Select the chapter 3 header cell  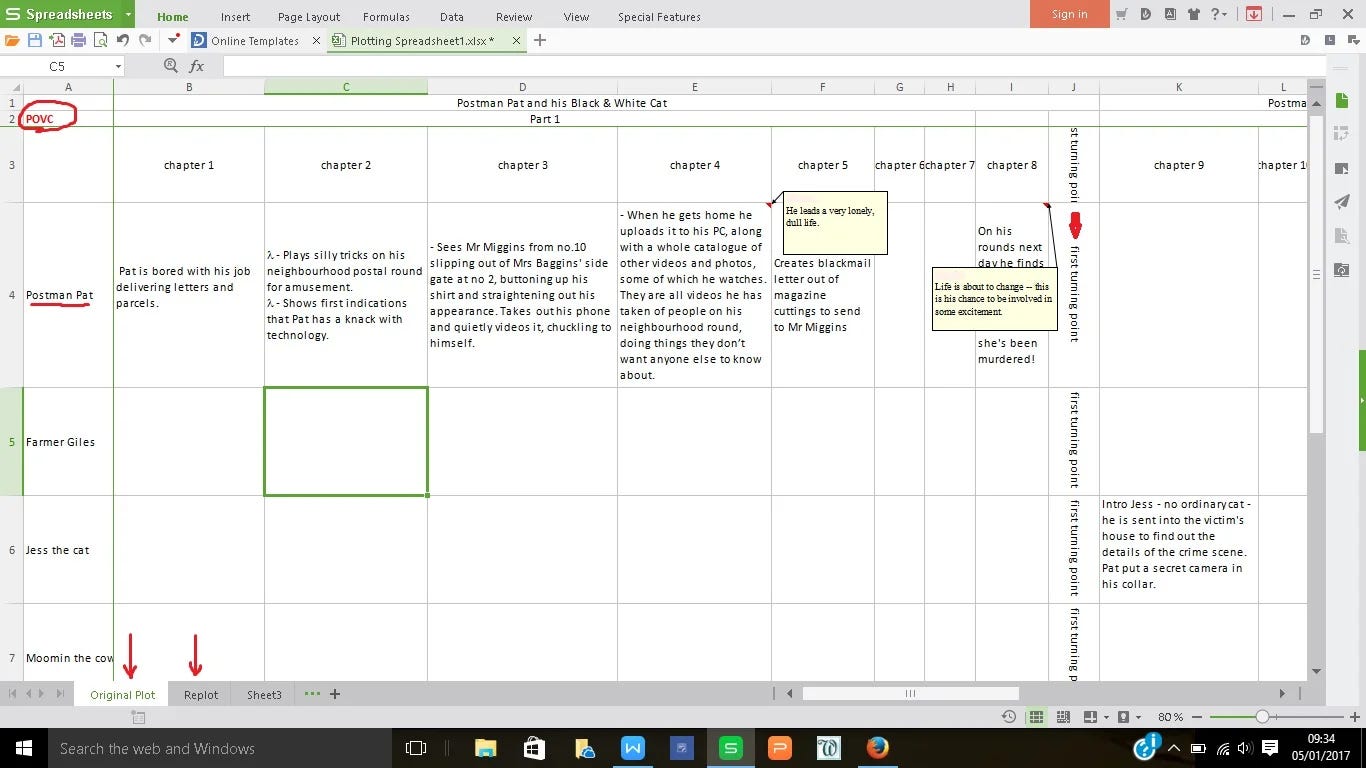point(522,165)
